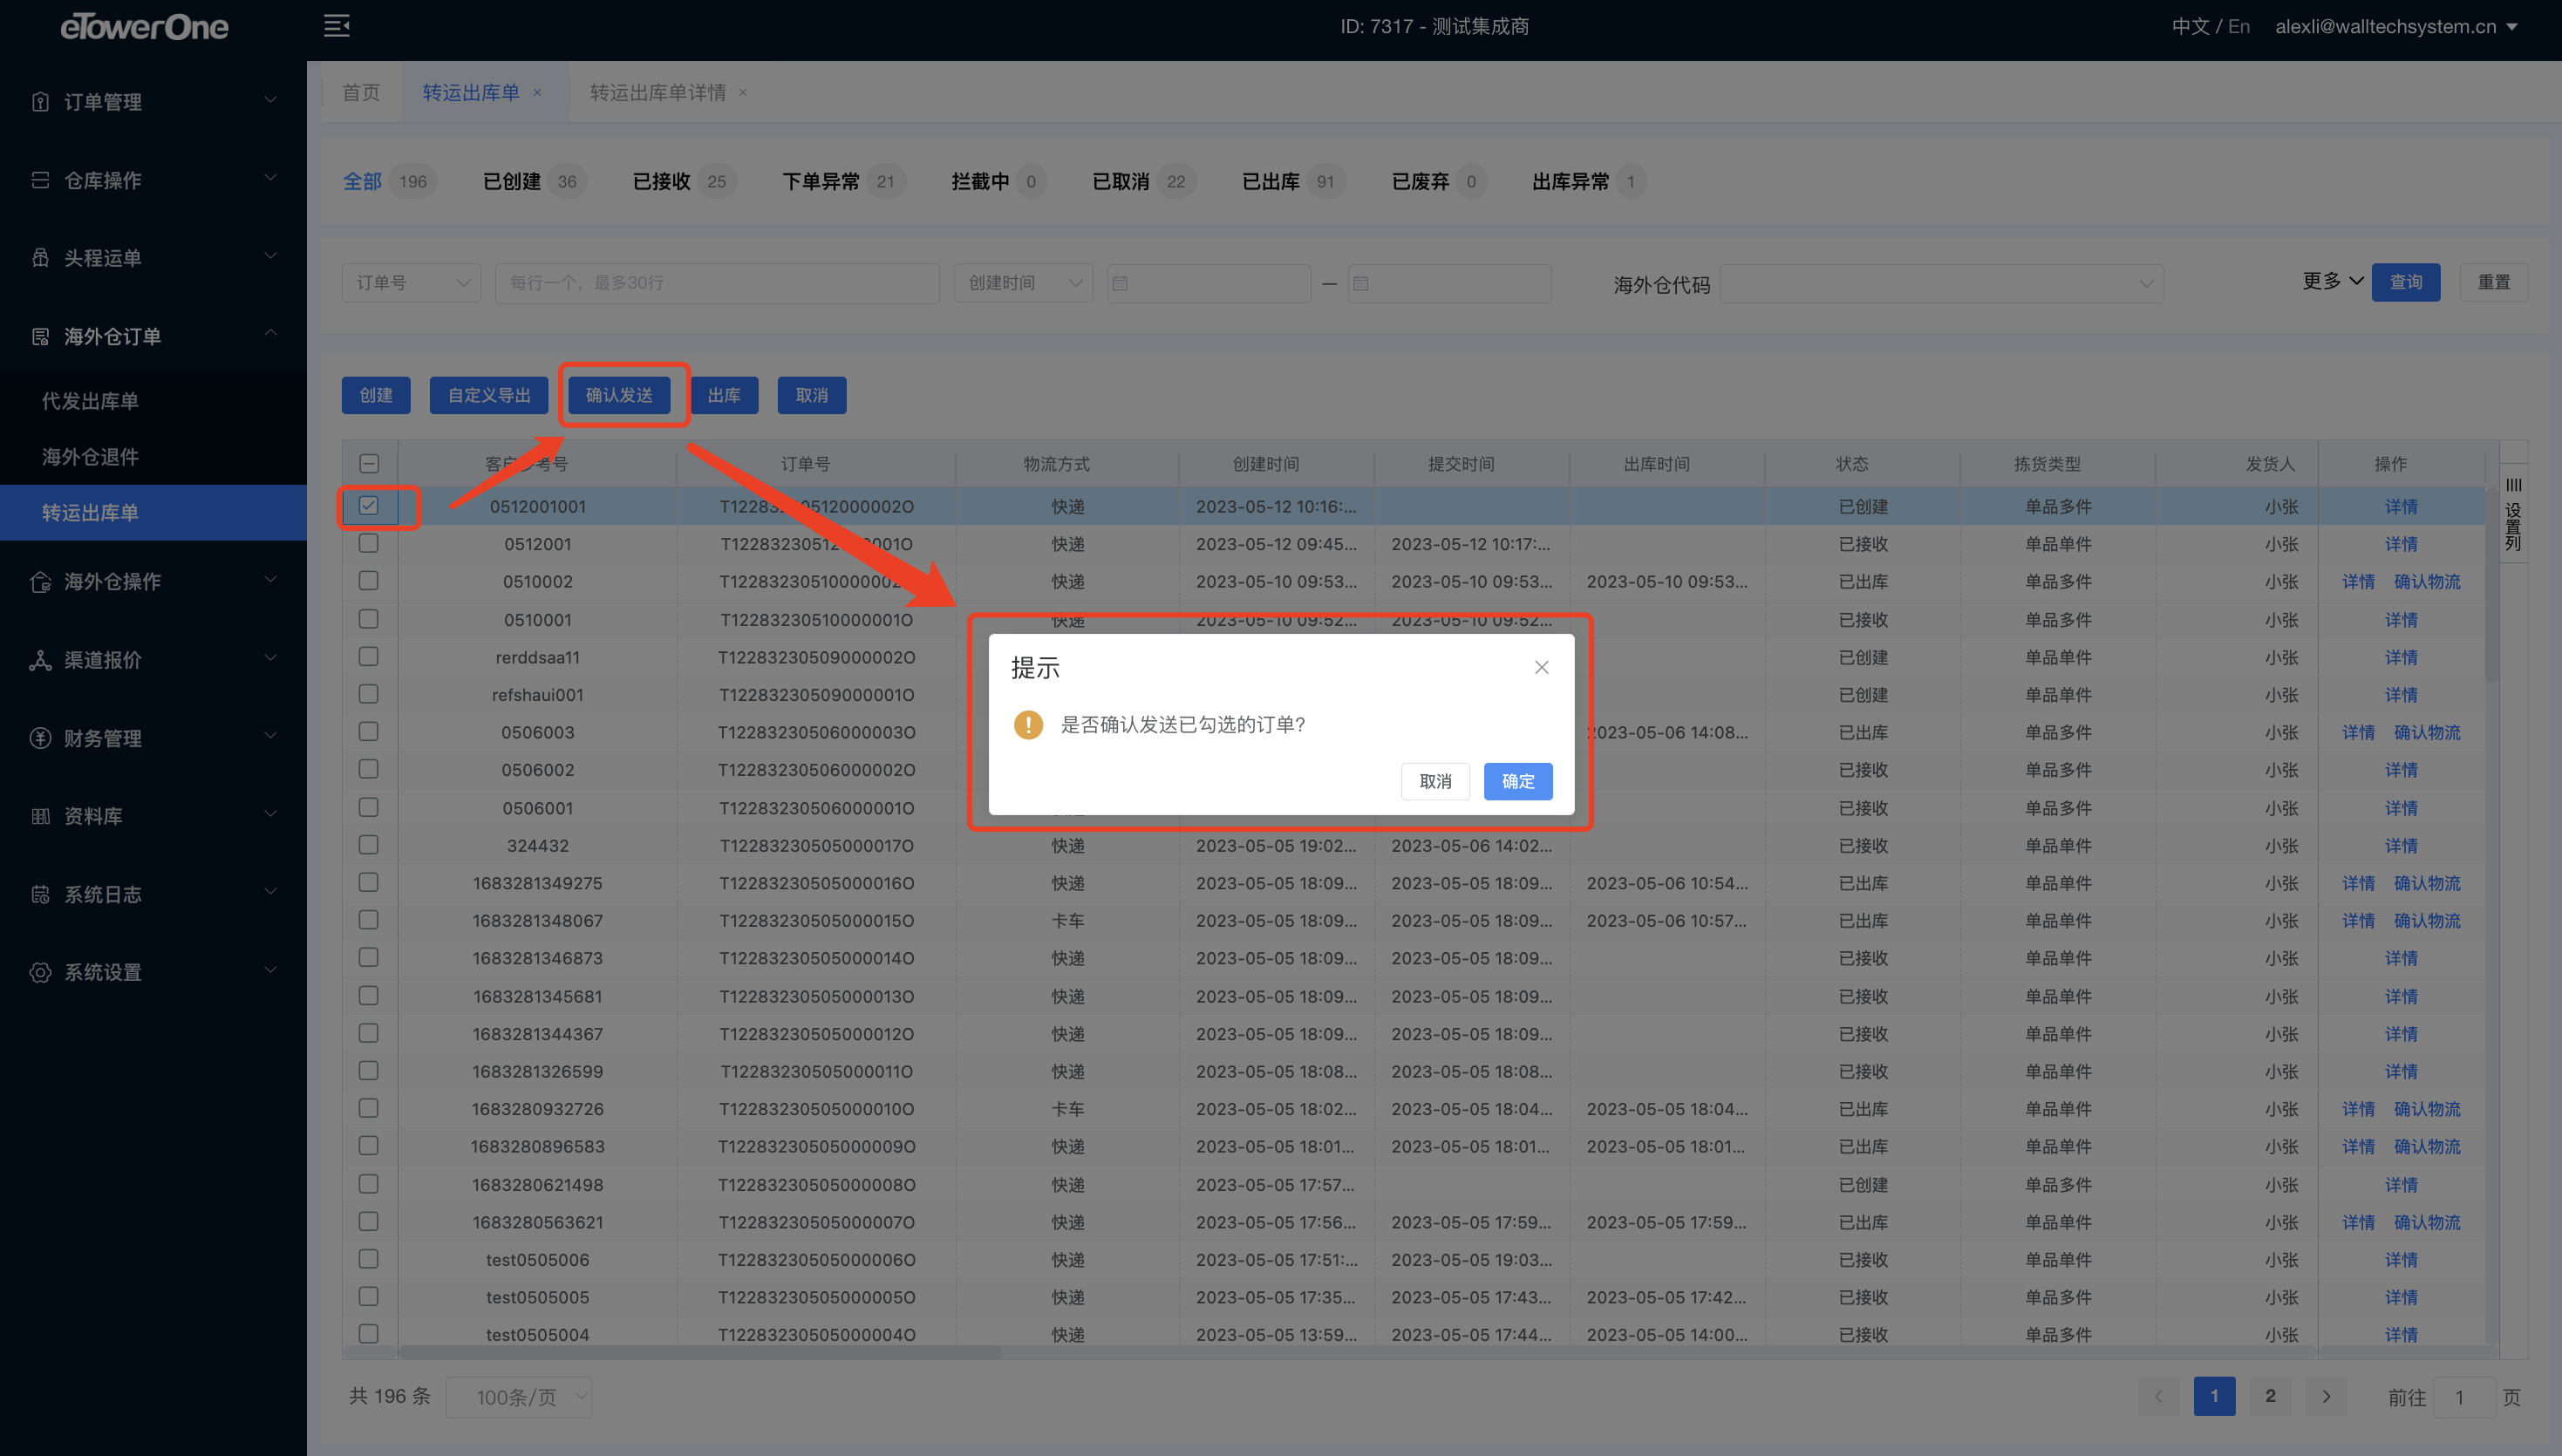Open the 100条/页 page size dropdown

pos(519,1397)
